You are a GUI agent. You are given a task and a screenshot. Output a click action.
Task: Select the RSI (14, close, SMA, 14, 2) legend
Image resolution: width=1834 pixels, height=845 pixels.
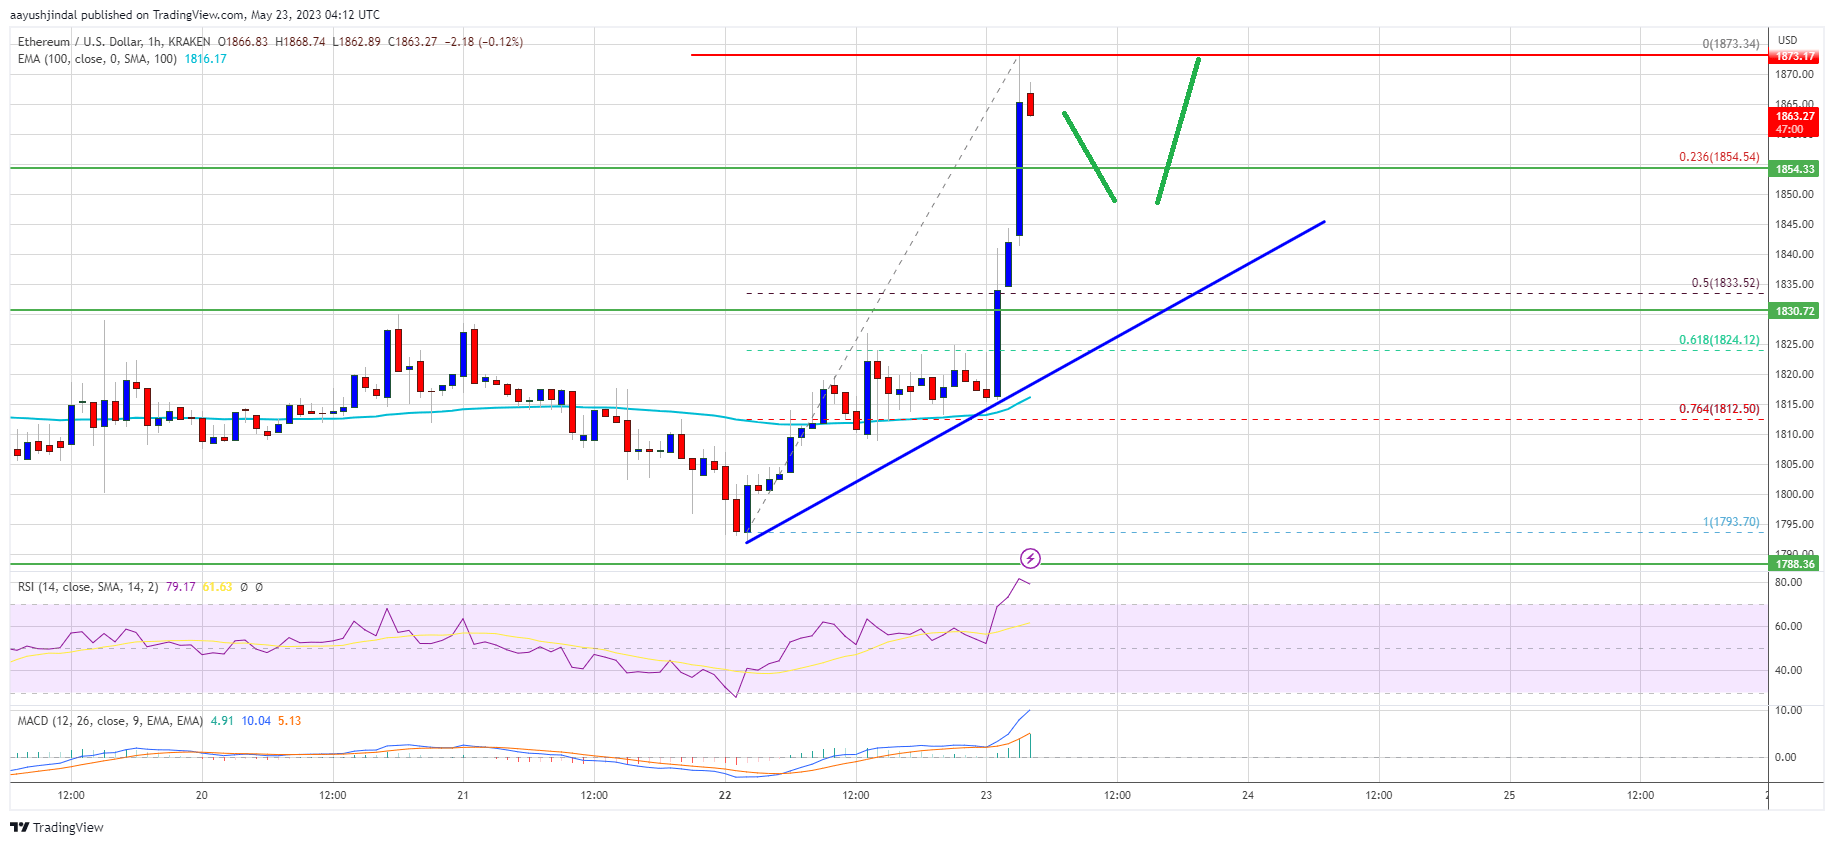pos(88,587)
